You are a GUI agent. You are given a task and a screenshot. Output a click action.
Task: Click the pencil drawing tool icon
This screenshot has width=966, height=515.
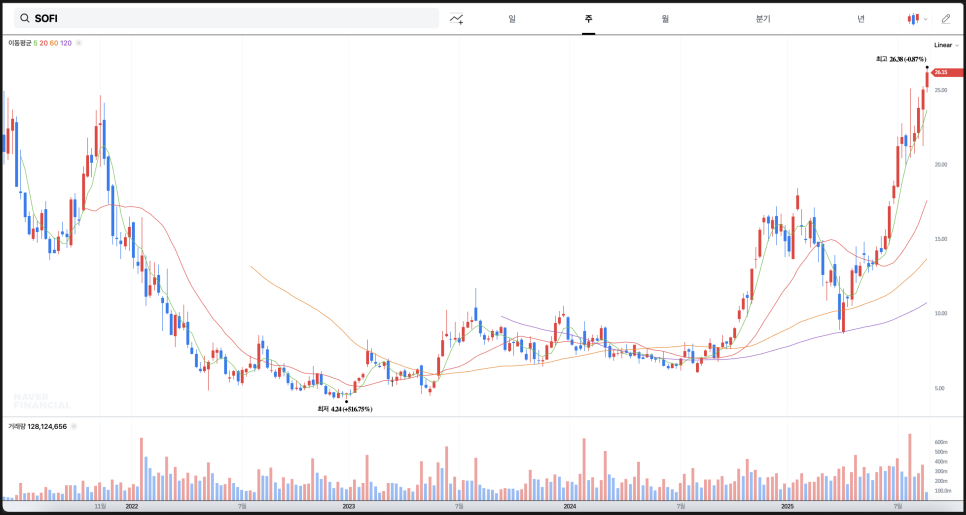click(946, 18)
